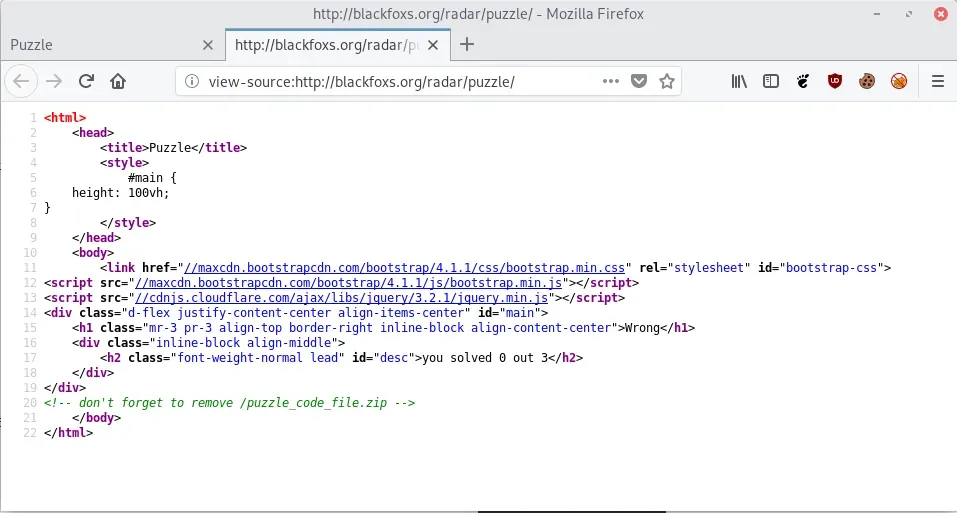Click the back navigation arrow

23,81
